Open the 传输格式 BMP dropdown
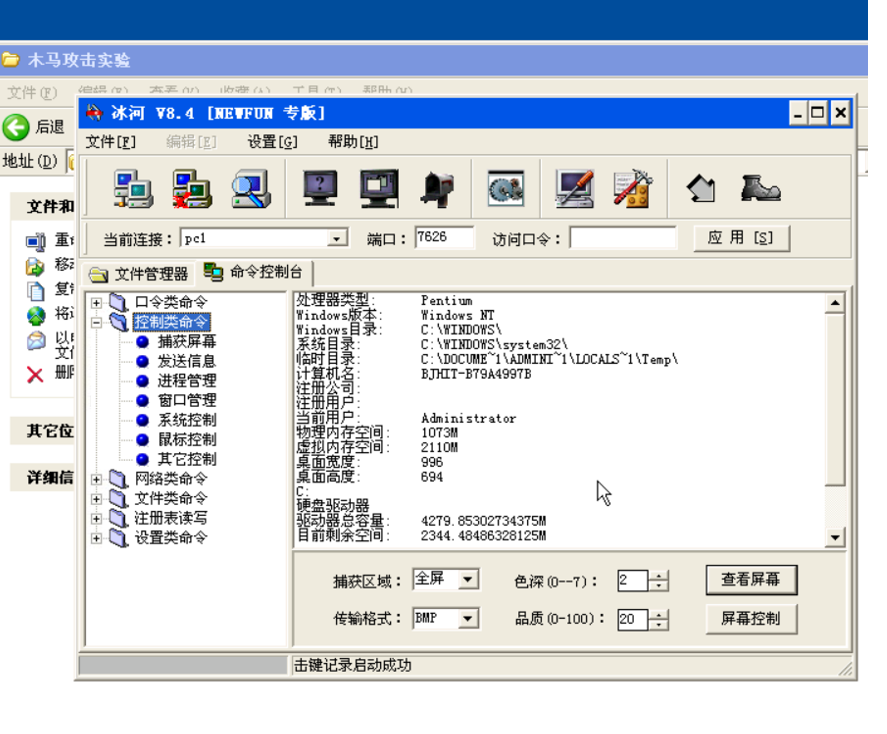The image size is (887, 734). [467, 619]
